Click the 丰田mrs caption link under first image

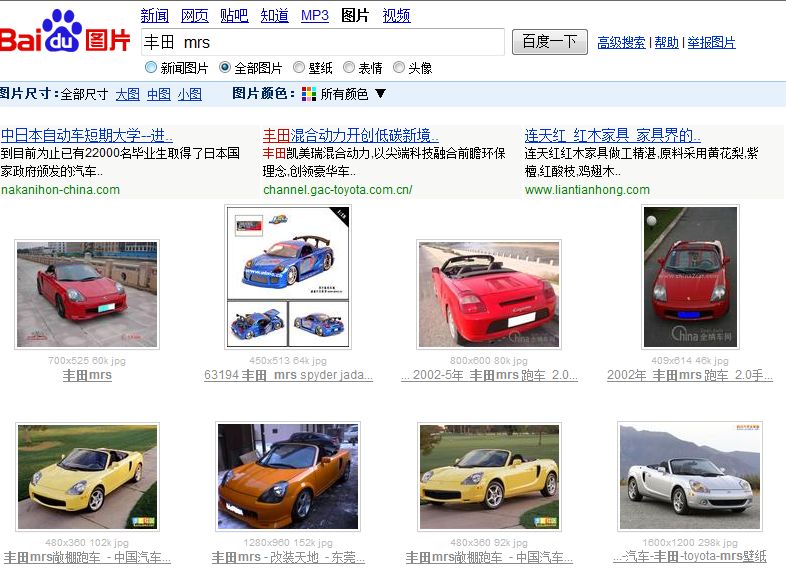pyautogui.click(x=87, y=375)
